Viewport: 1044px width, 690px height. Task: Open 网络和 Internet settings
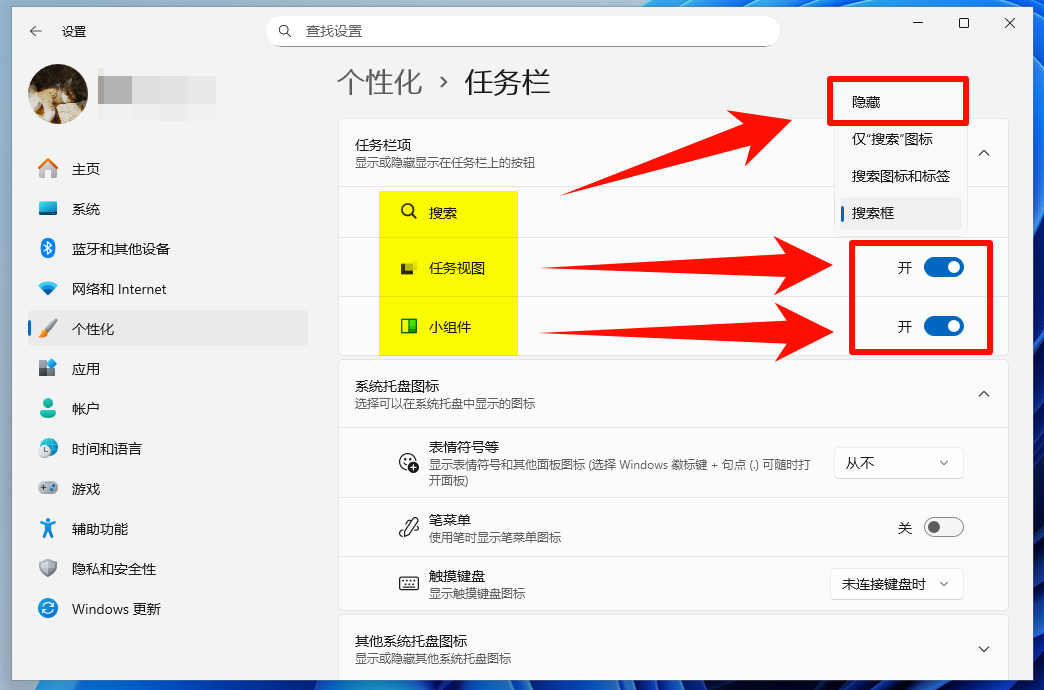pyautogui.click(x=168, y=288)
